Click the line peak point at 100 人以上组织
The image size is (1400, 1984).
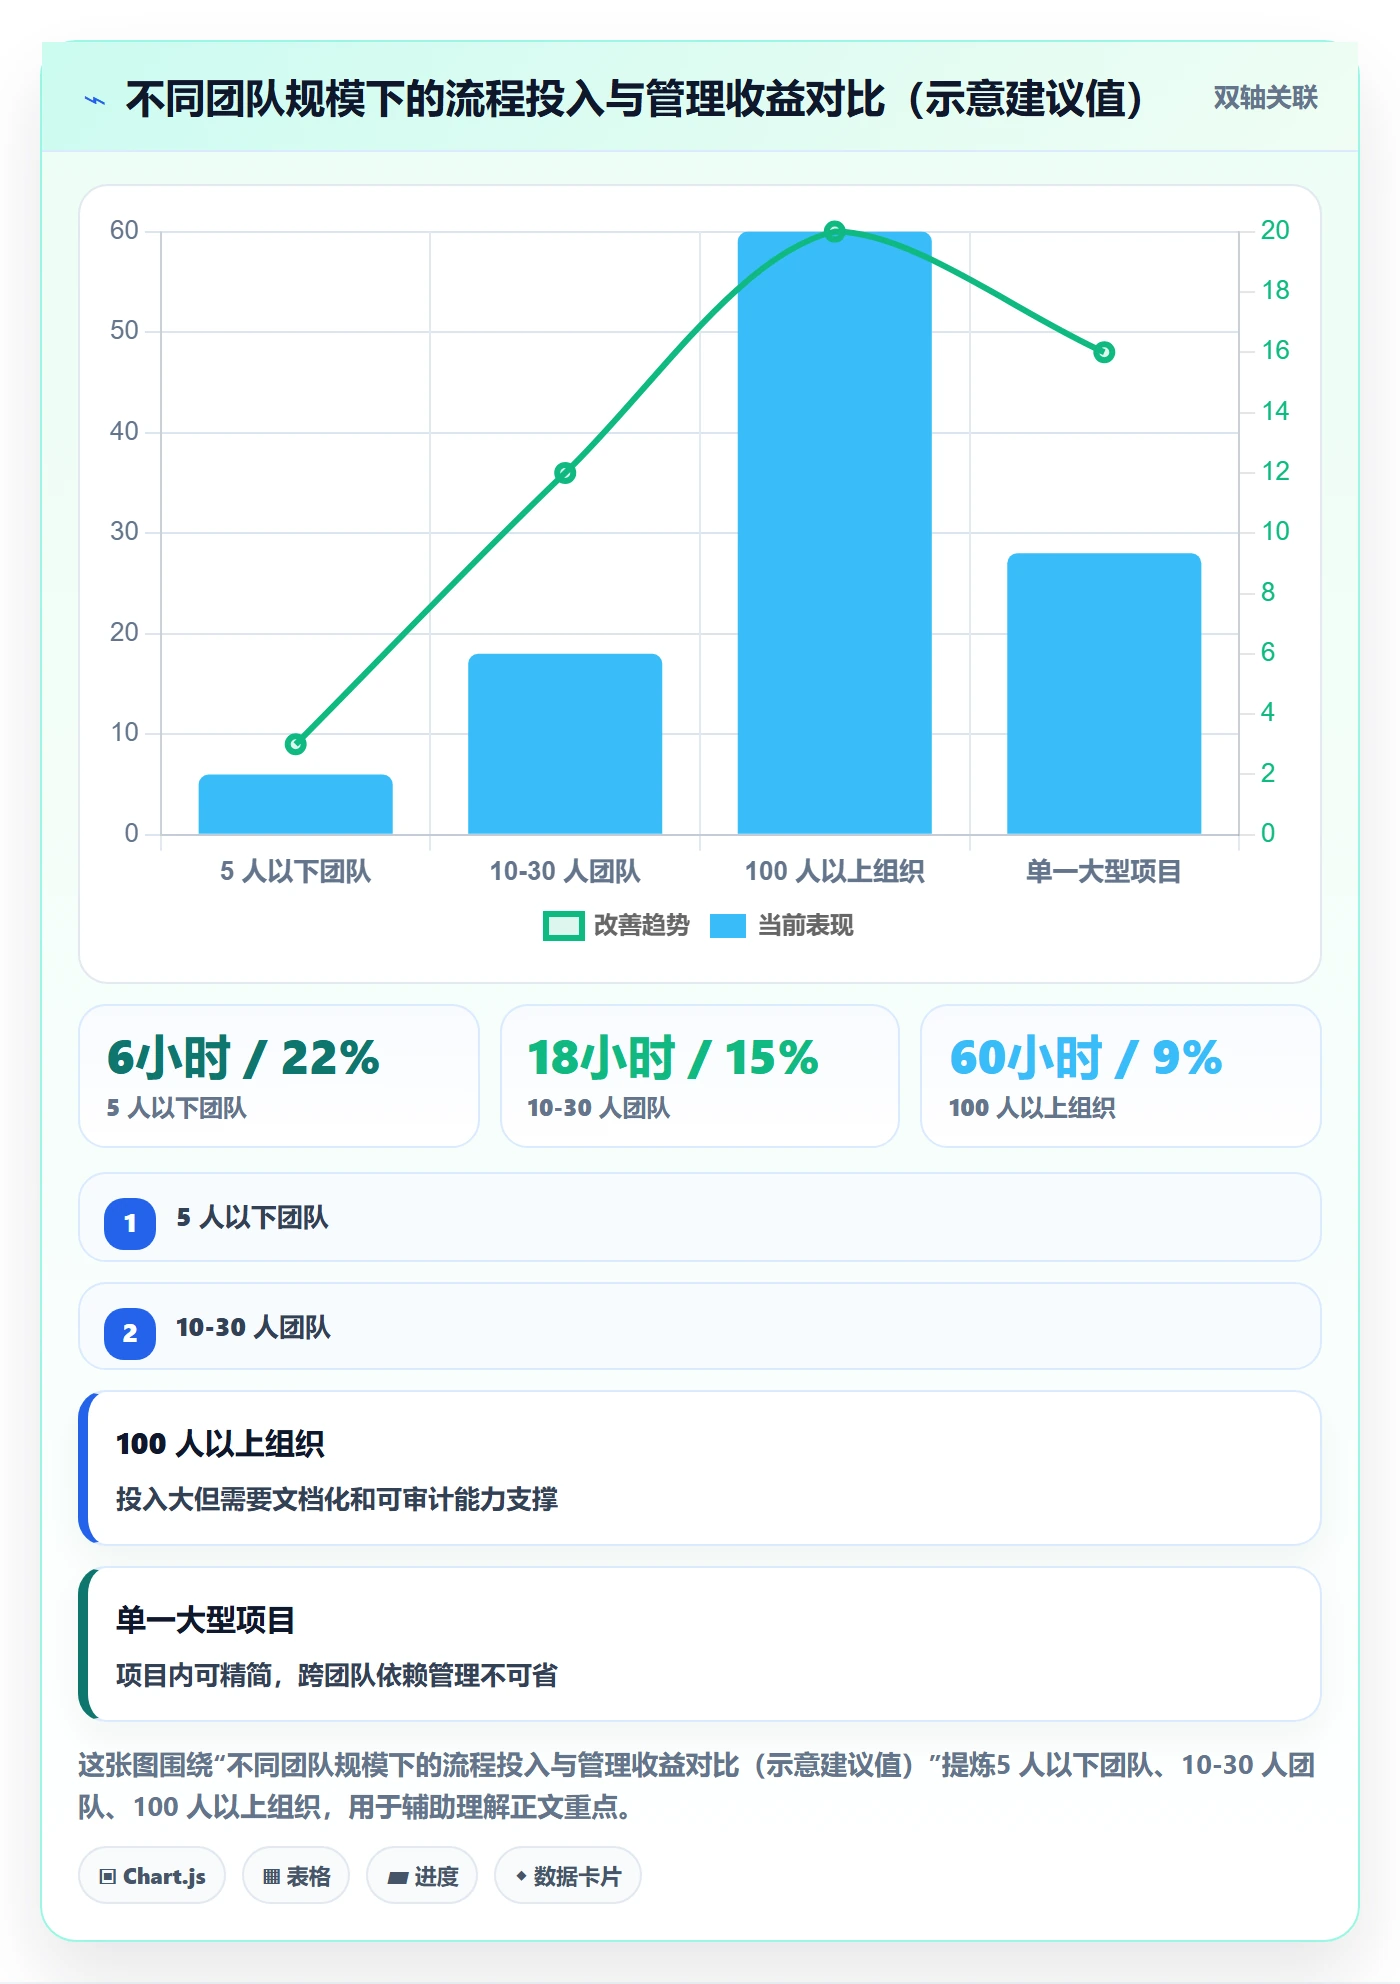tap(835, 232)
